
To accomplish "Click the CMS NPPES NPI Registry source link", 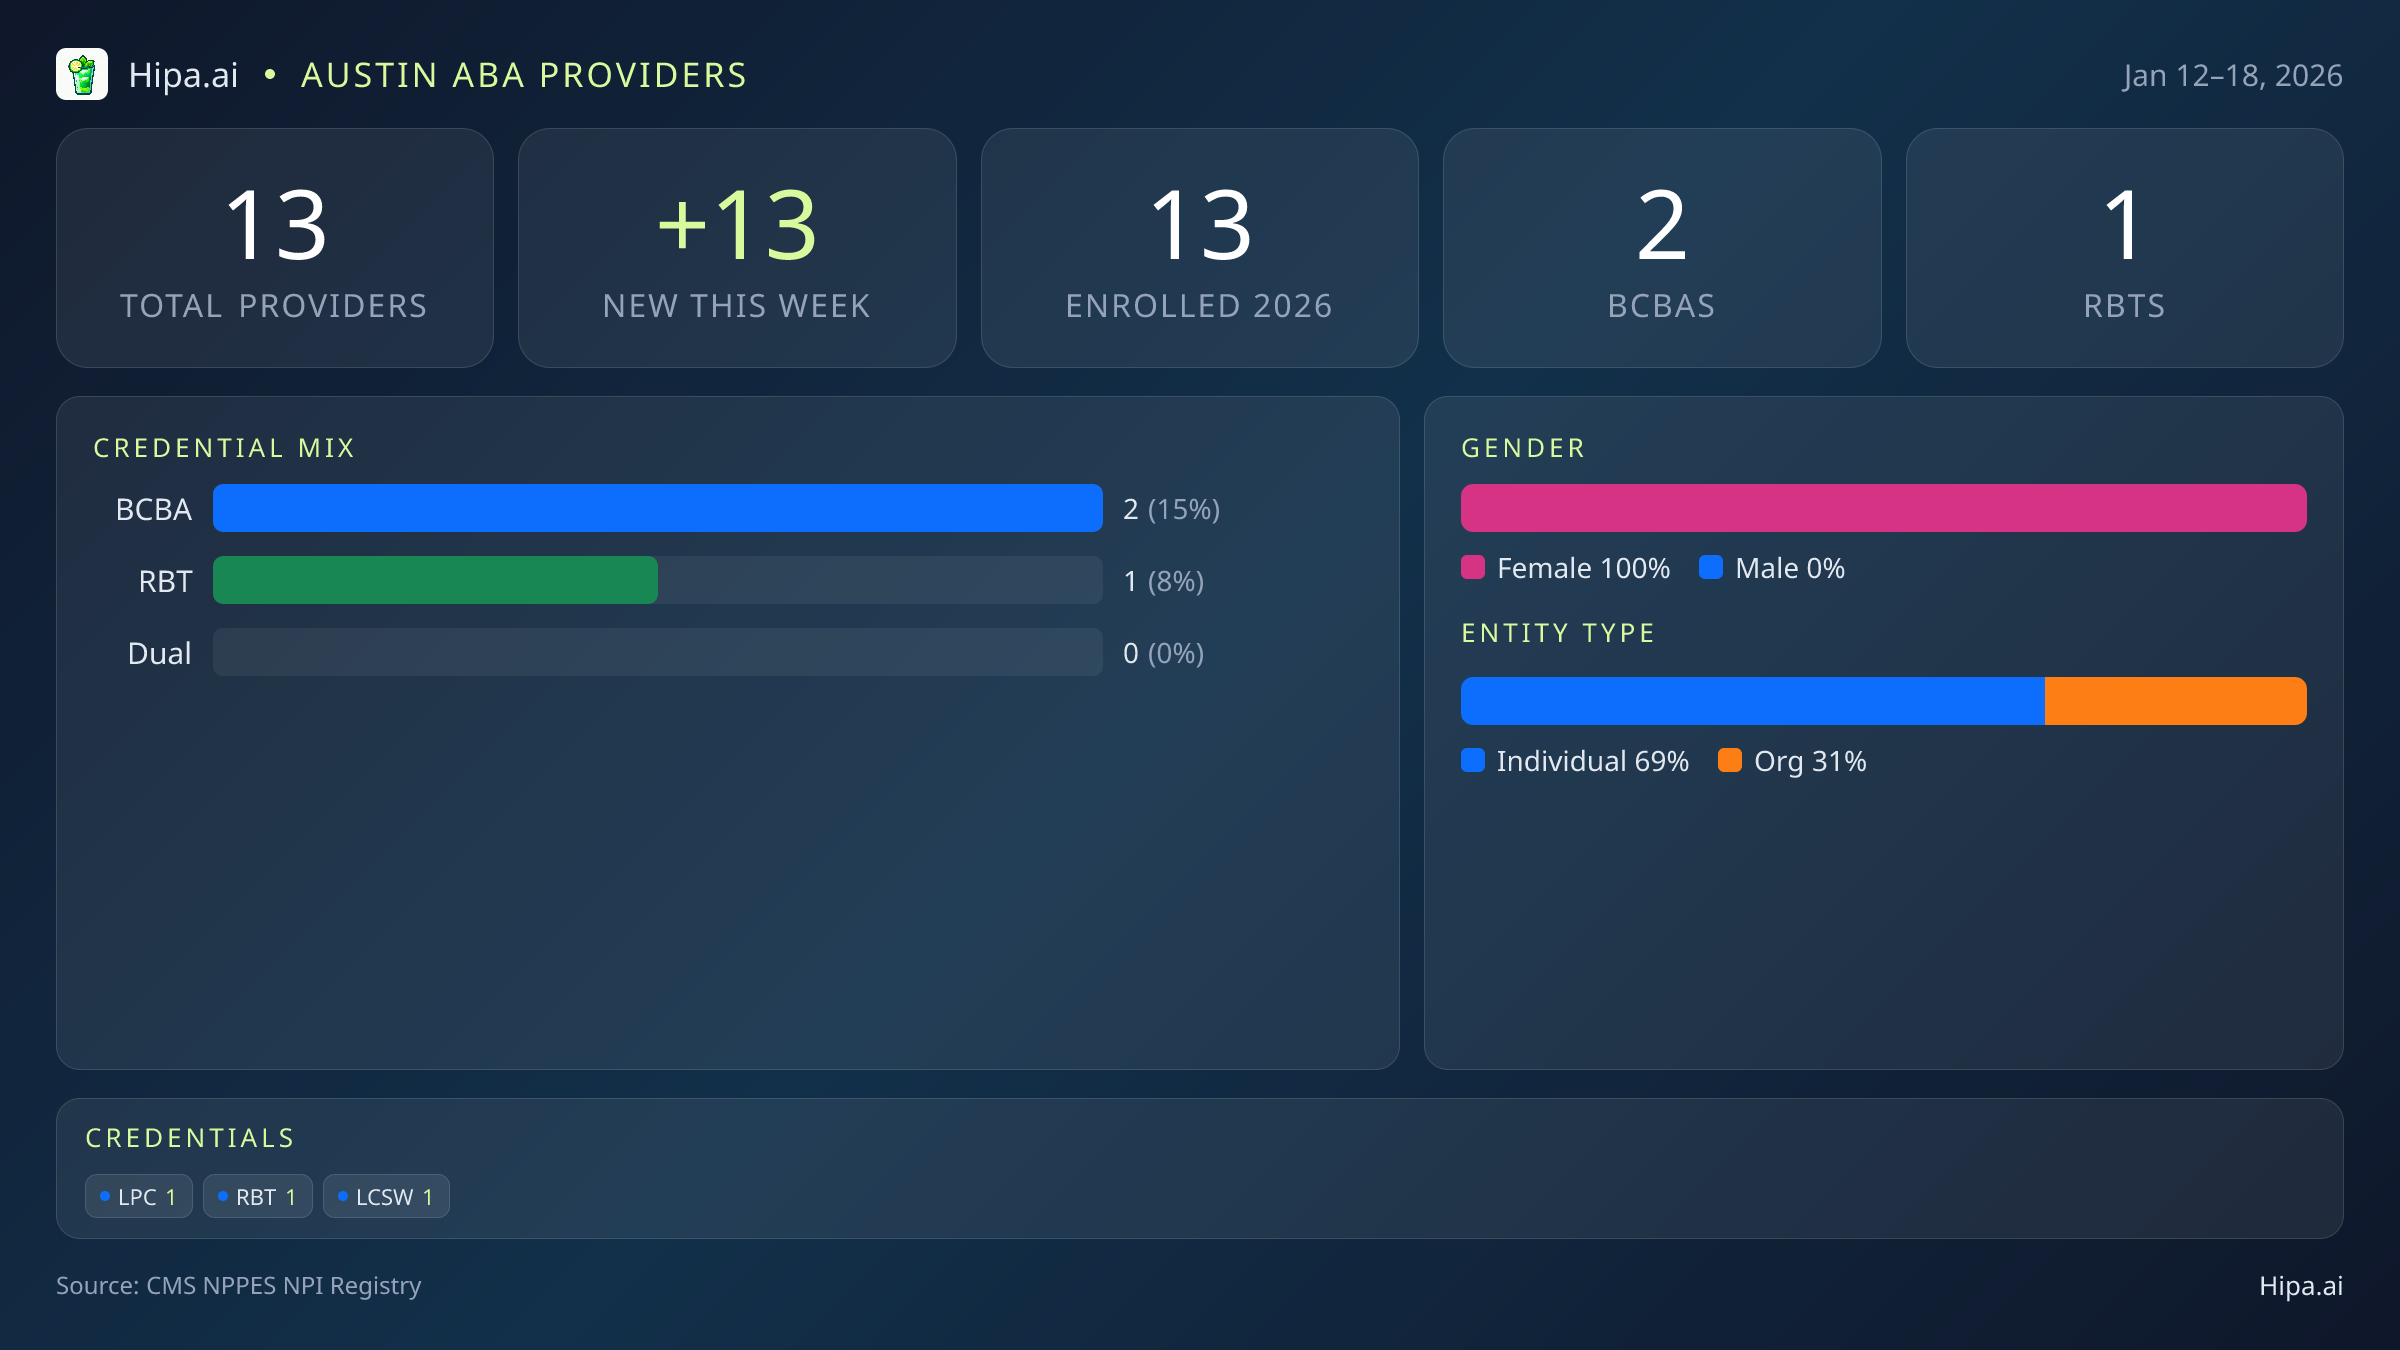I will pyautogui.click(x=238, y=1286).
